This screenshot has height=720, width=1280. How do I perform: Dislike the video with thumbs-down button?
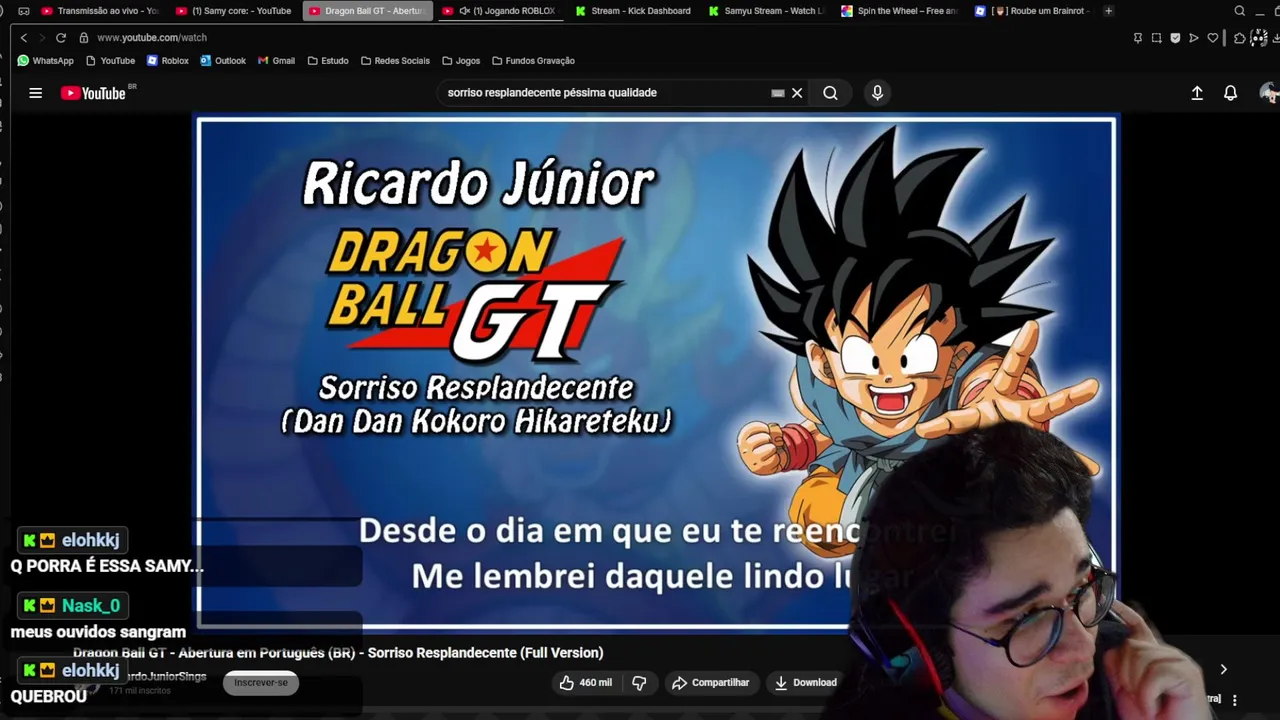[639, 683]
